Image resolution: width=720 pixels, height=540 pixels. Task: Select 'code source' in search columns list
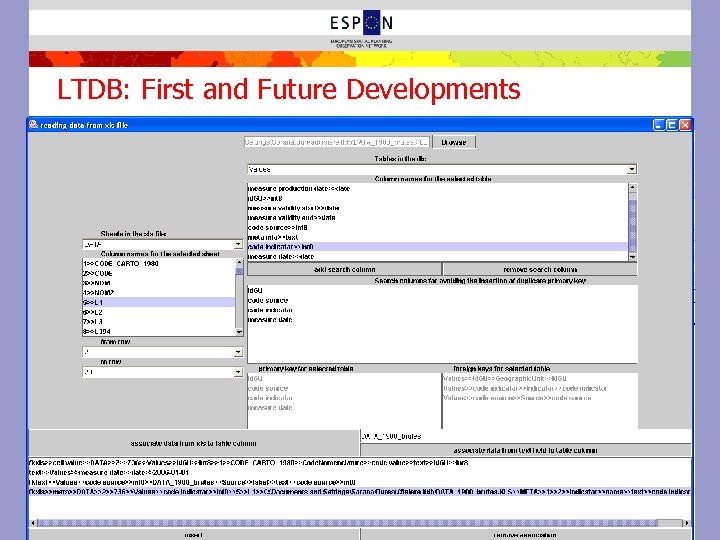[x=442, y=300]
